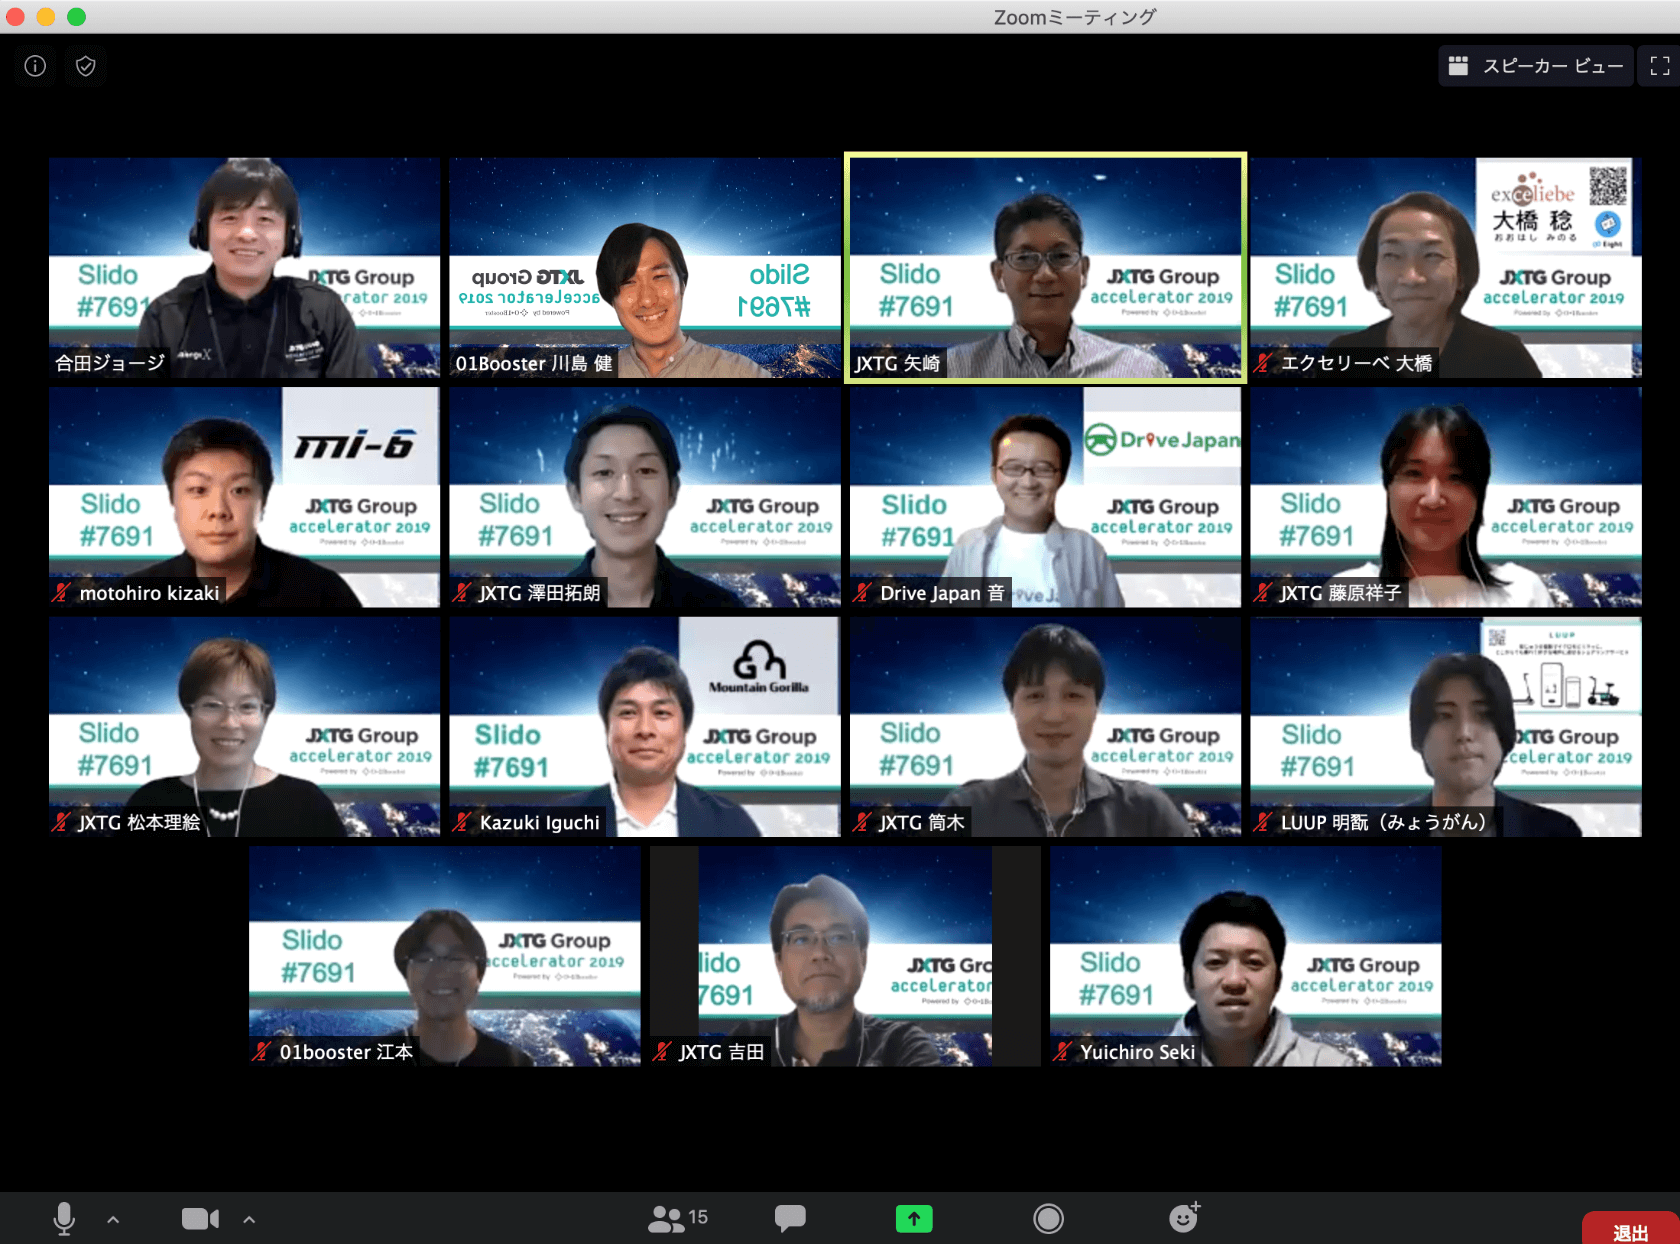Select the JXTG 吉田 video tile
Image resolution: width=1680 pixels, height=1244 pixels.
(845, 956)
